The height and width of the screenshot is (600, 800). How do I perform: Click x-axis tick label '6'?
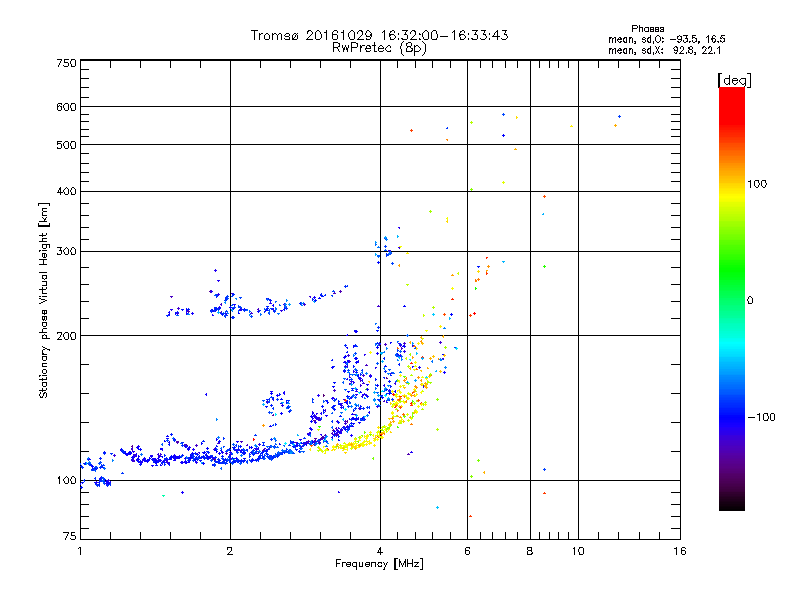click(x=467, y=551)
